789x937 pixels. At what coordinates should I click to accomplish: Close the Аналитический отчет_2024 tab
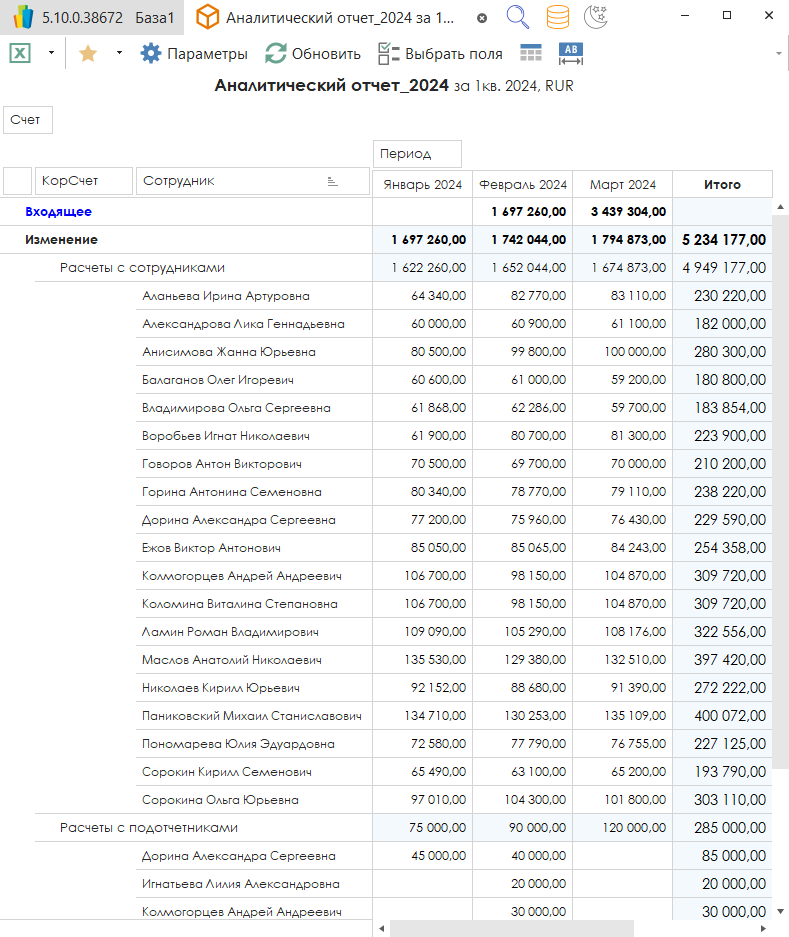coord(482,18)
